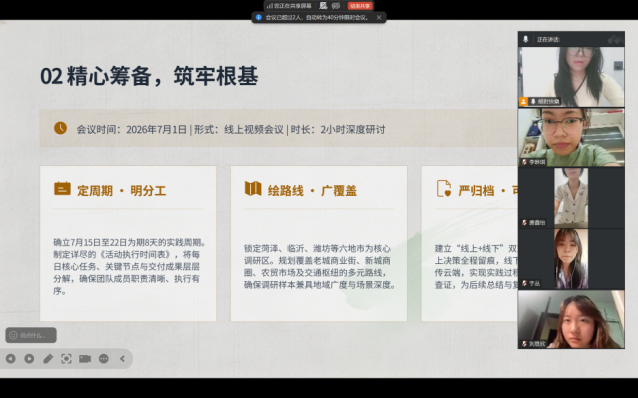Click muted mic icon on bottom video tile
This screenshot has width=638, height=398.
tap(524, 344)
